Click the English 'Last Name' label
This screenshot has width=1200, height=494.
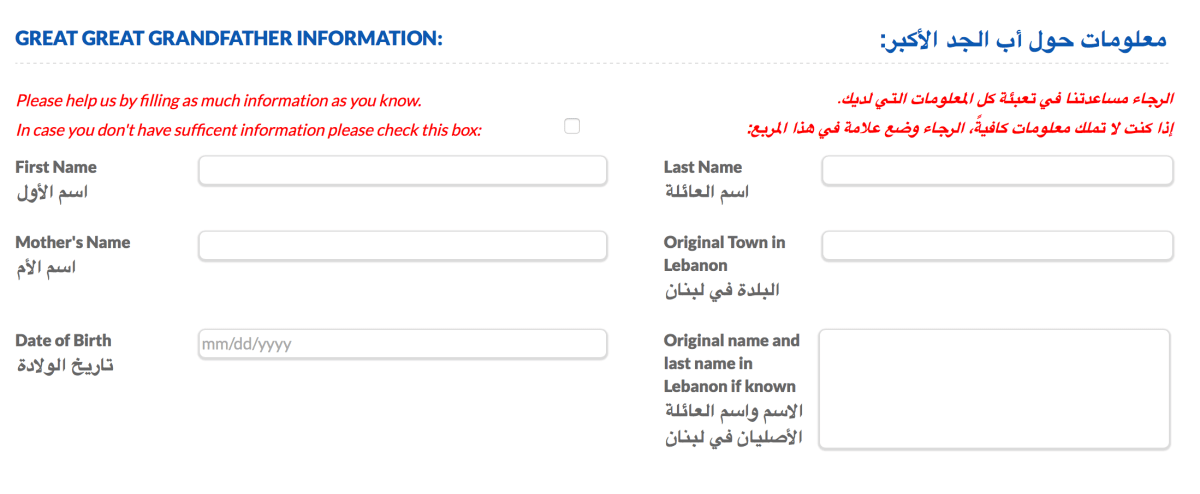click(x=703, y=167)
